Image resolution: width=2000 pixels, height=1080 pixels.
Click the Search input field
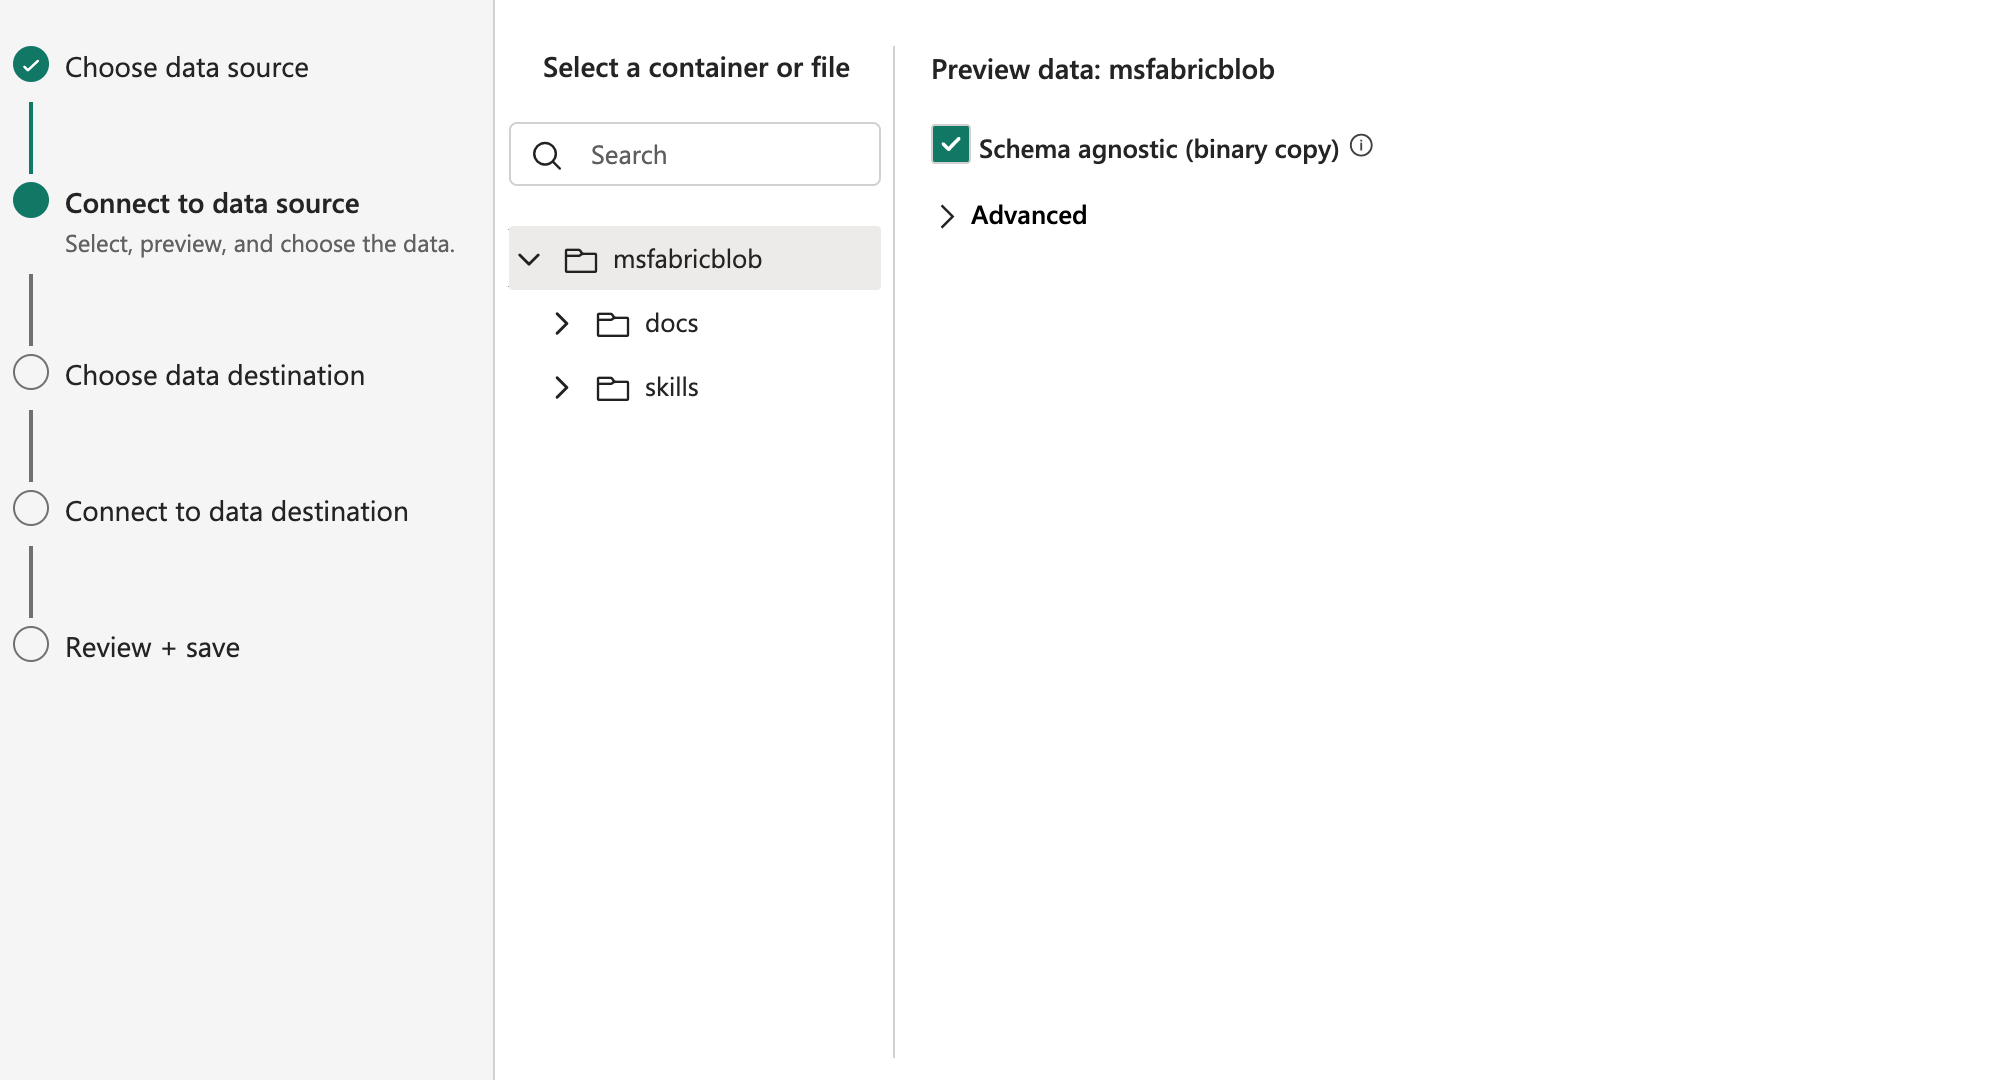(x=695, y=154)
